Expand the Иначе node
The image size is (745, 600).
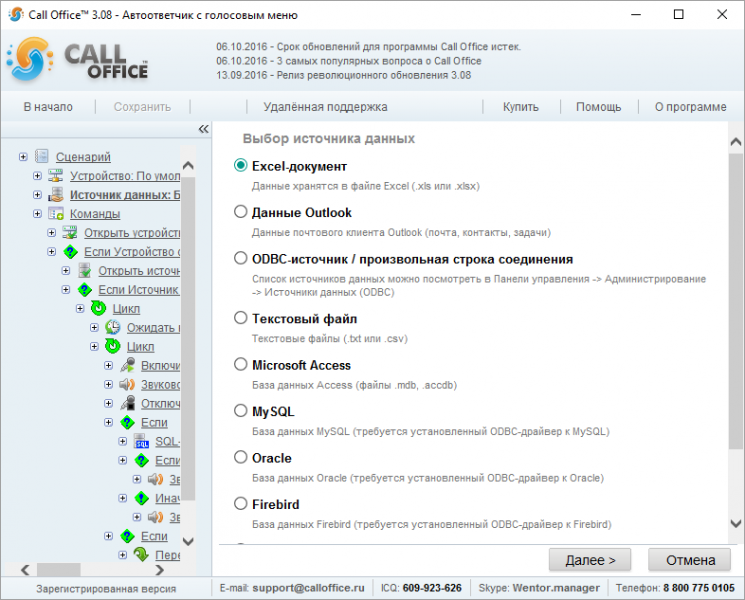point(123,498)
